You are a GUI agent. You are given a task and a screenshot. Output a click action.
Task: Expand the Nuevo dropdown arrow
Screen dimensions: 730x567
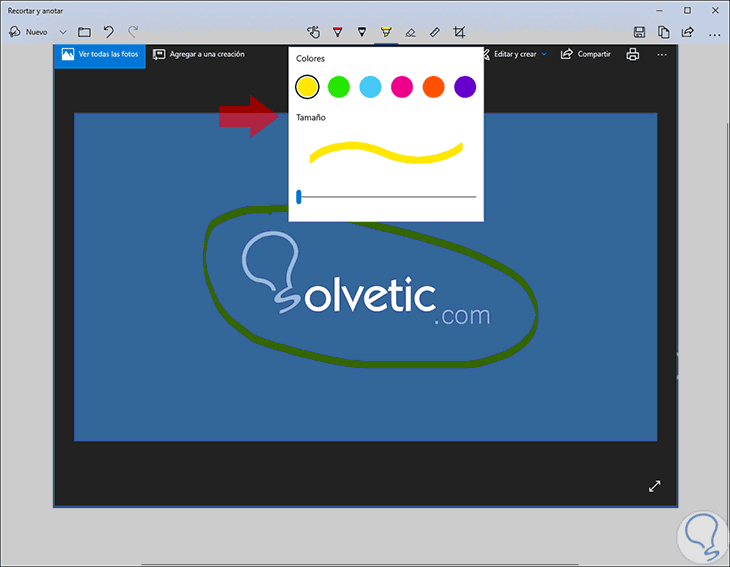click(x=63, y=32)
